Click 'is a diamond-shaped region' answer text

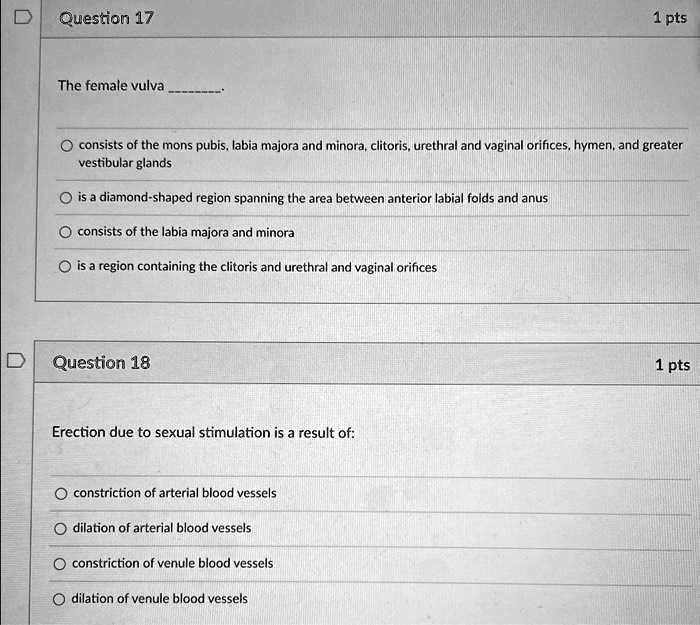(312, 198)
